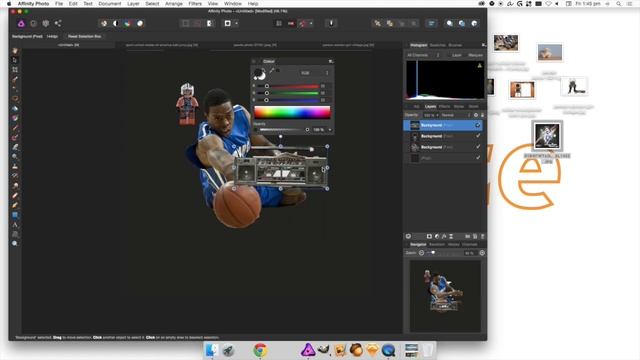The image size is (640, 360).
Task: Switch to the Develop persona
Action: [x=46, y=24]
